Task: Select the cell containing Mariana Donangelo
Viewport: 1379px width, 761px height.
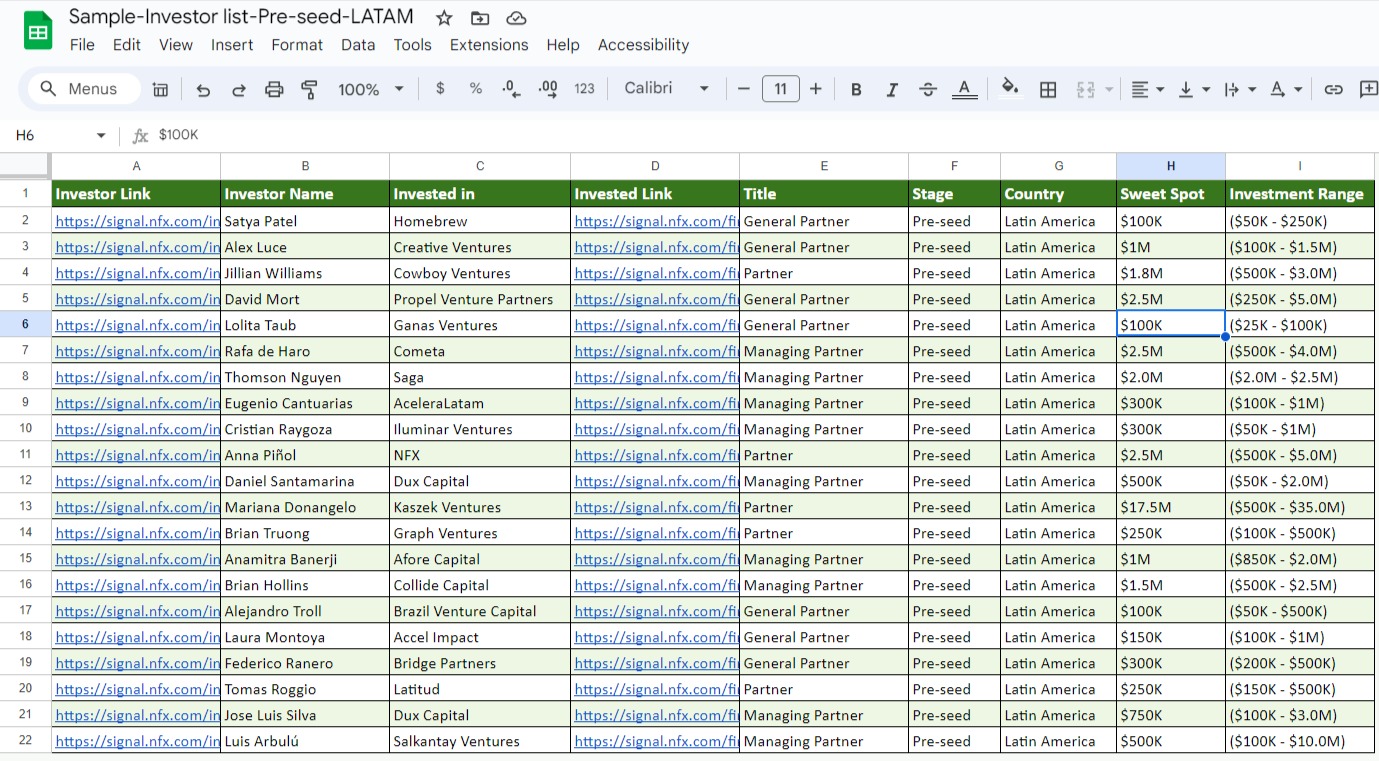Action: pyautogui.click(x=305, y=507)
